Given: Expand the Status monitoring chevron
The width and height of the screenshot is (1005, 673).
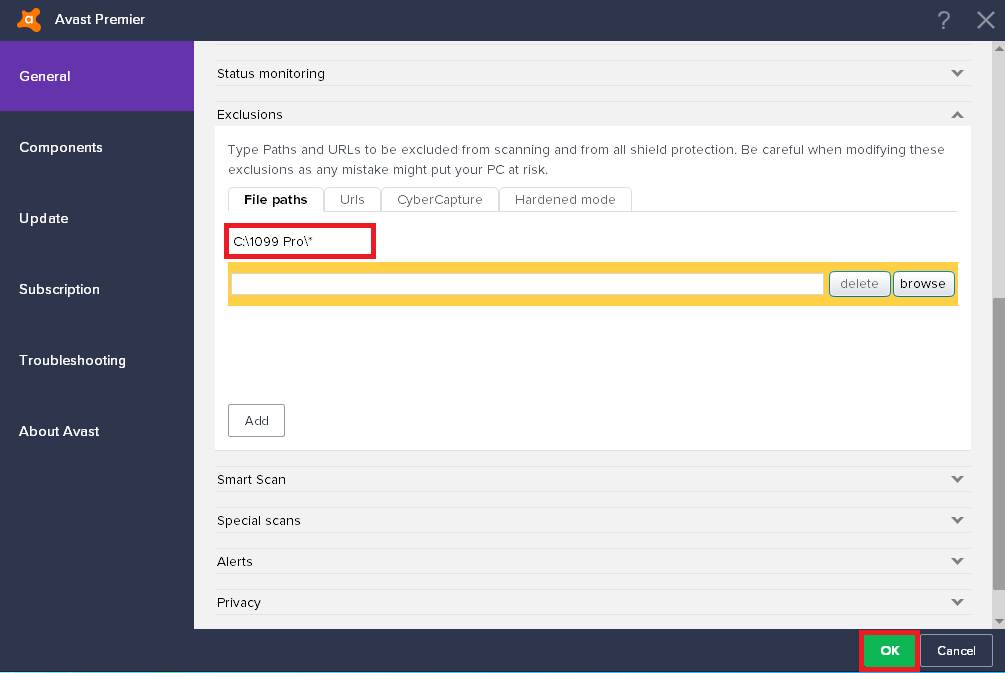Looking at the screenshot, I should pyautogui.click(x=958, y=73).
